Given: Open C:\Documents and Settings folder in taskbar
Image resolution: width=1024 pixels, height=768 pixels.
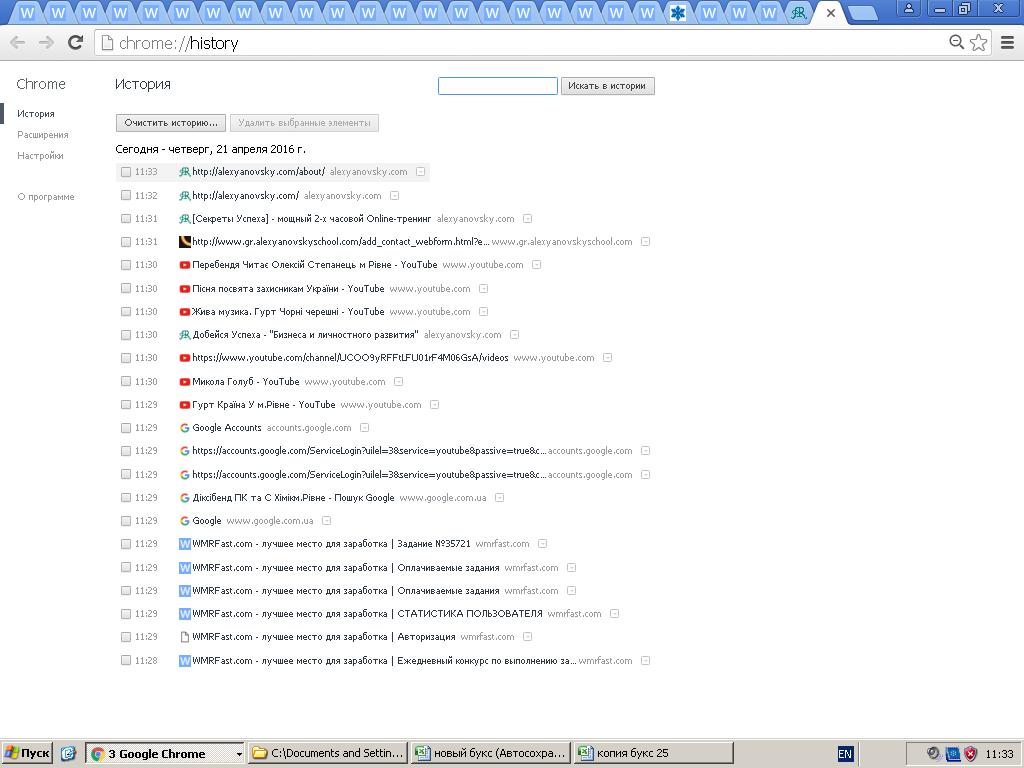Looking at the screenshot, I should pyautogui.click(x=328, y=753).
